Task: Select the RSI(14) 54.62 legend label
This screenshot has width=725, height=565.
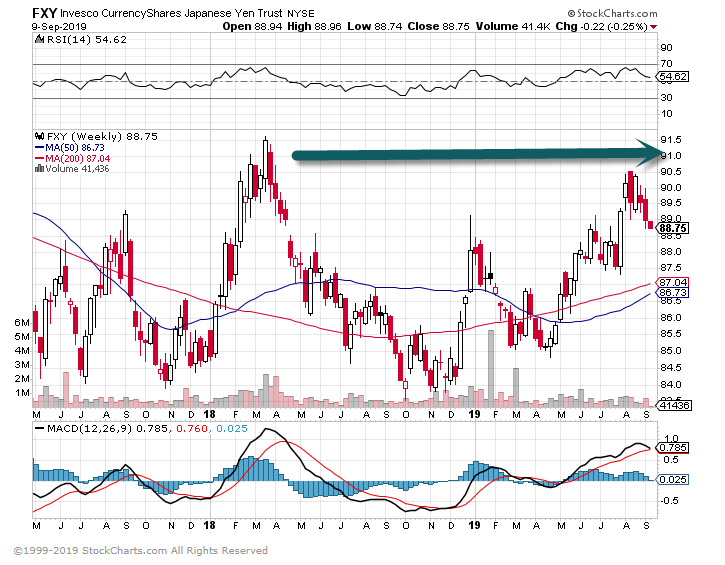Action: (86, 40)
